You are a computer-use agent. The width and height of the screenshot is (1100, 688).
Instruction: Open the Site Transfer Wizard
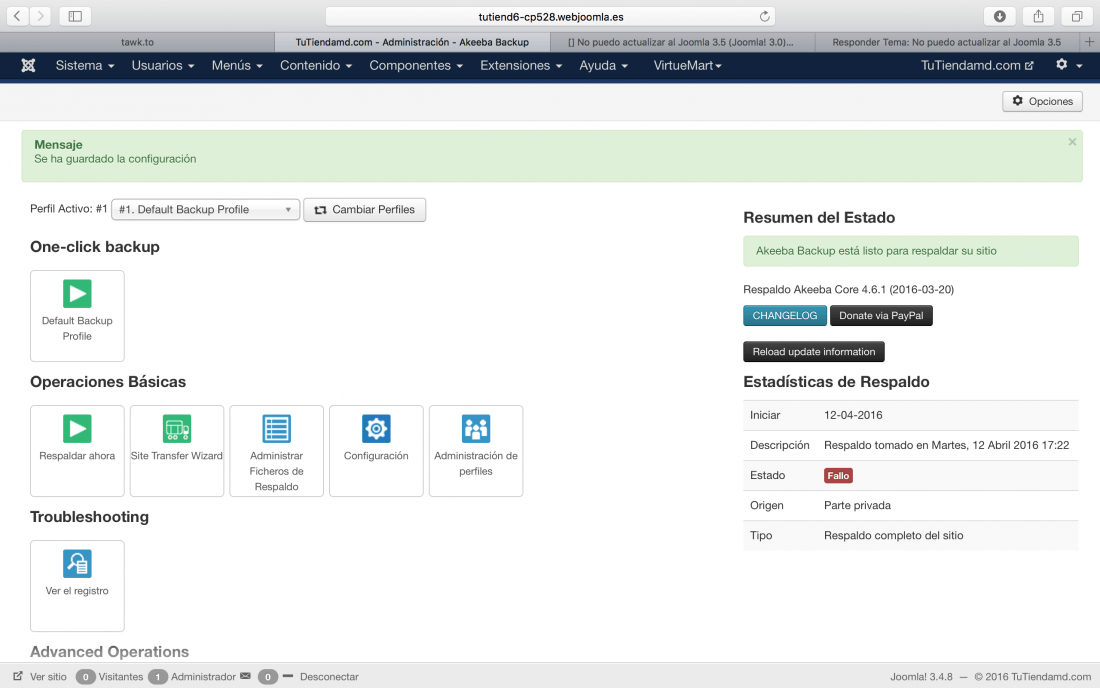177,451
